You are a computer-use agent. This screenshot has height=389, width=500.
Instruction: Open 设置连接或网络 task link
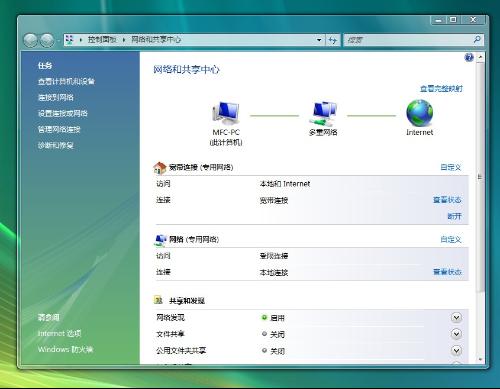(62, 113)
